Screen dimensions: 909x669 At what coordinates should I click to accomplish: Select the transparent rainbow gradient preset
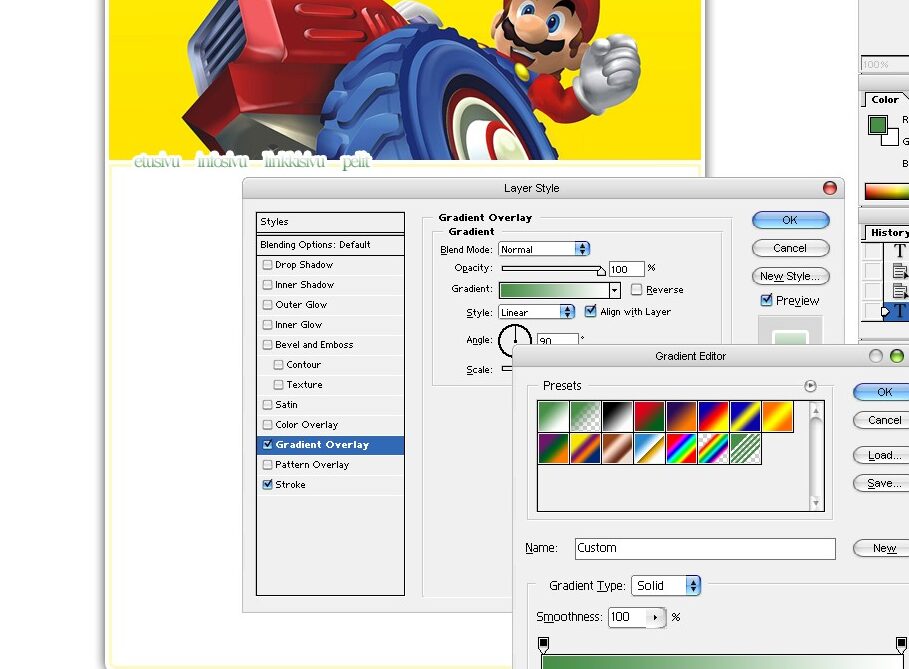tap(714, 449)
